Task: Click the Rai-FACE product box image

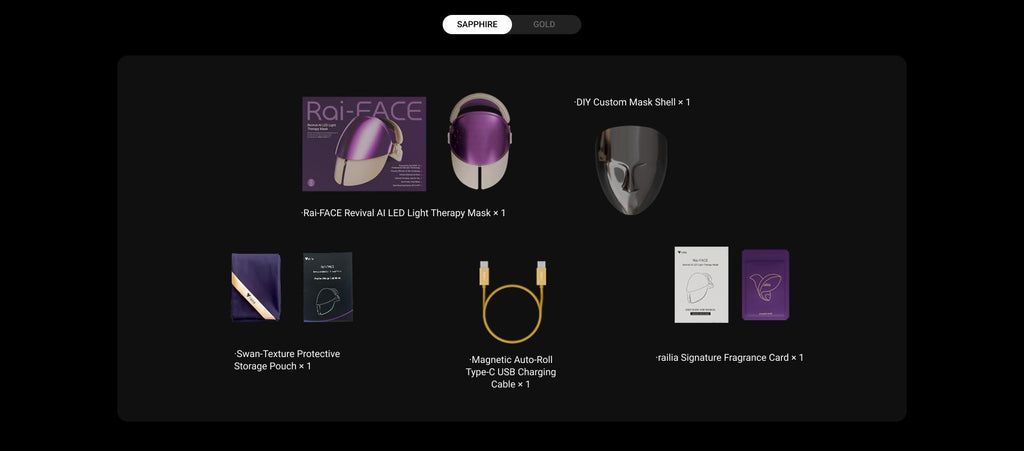Action: click(364, 144)
